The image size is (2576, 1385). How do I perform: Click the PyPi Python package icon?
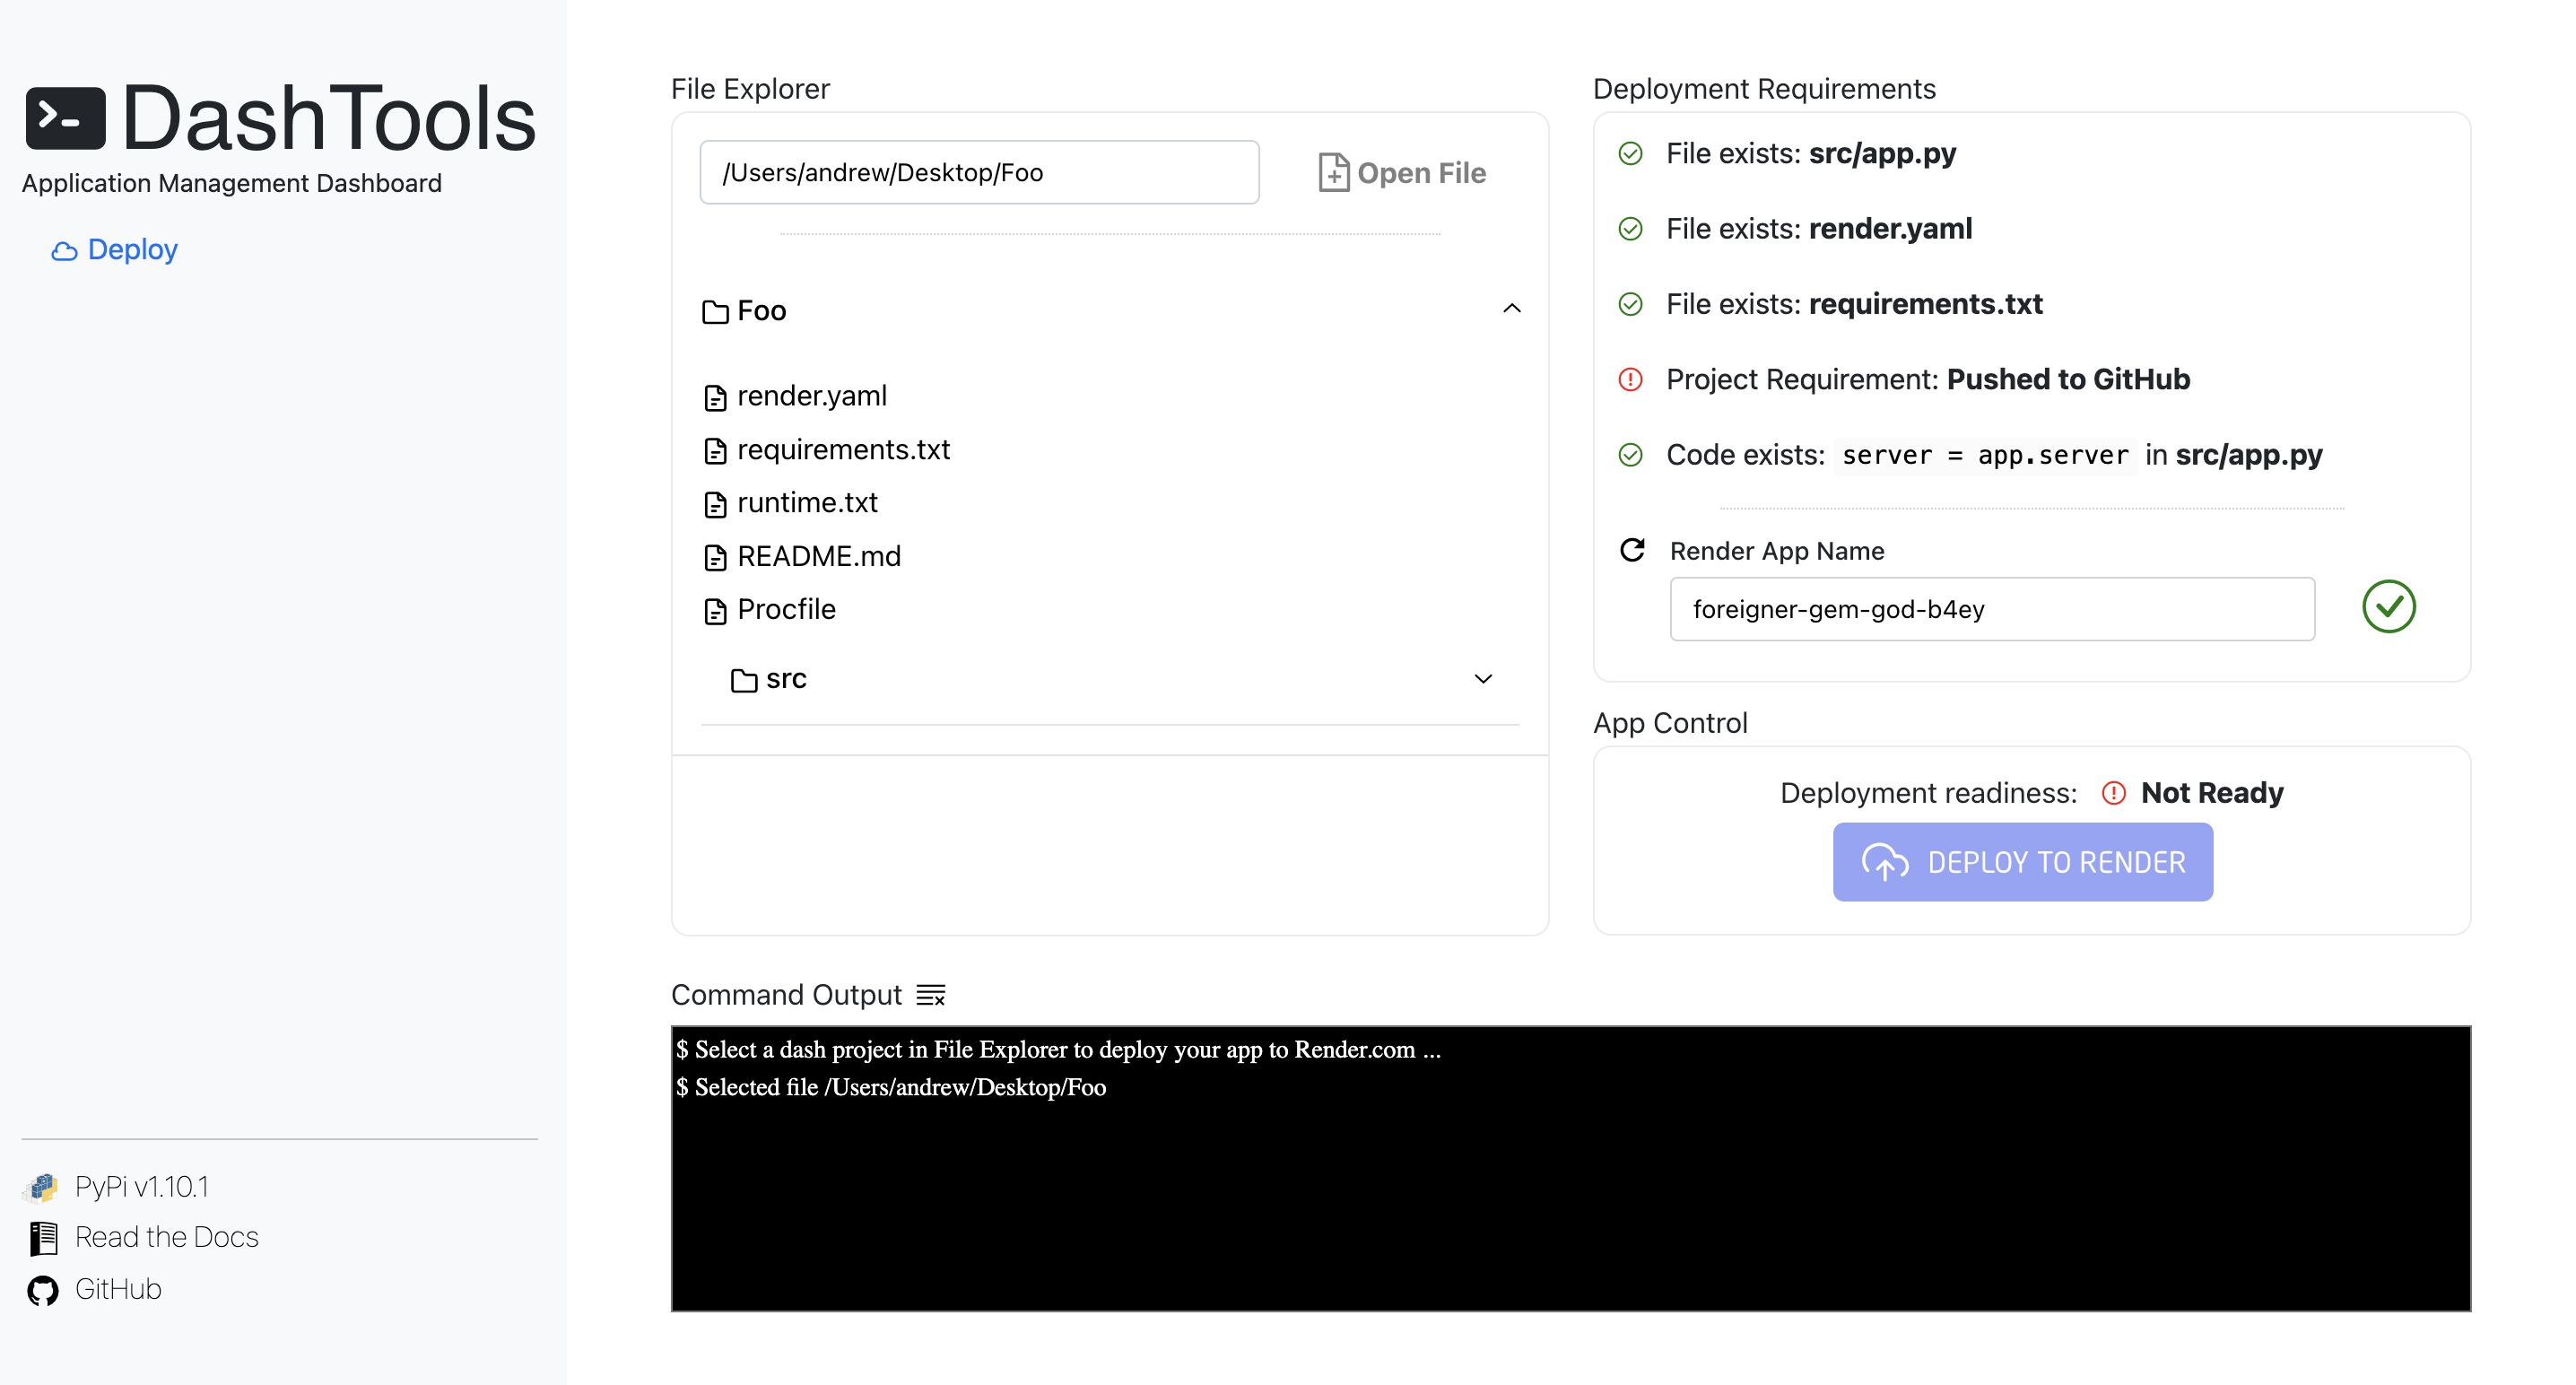[x=41, y=1187]
